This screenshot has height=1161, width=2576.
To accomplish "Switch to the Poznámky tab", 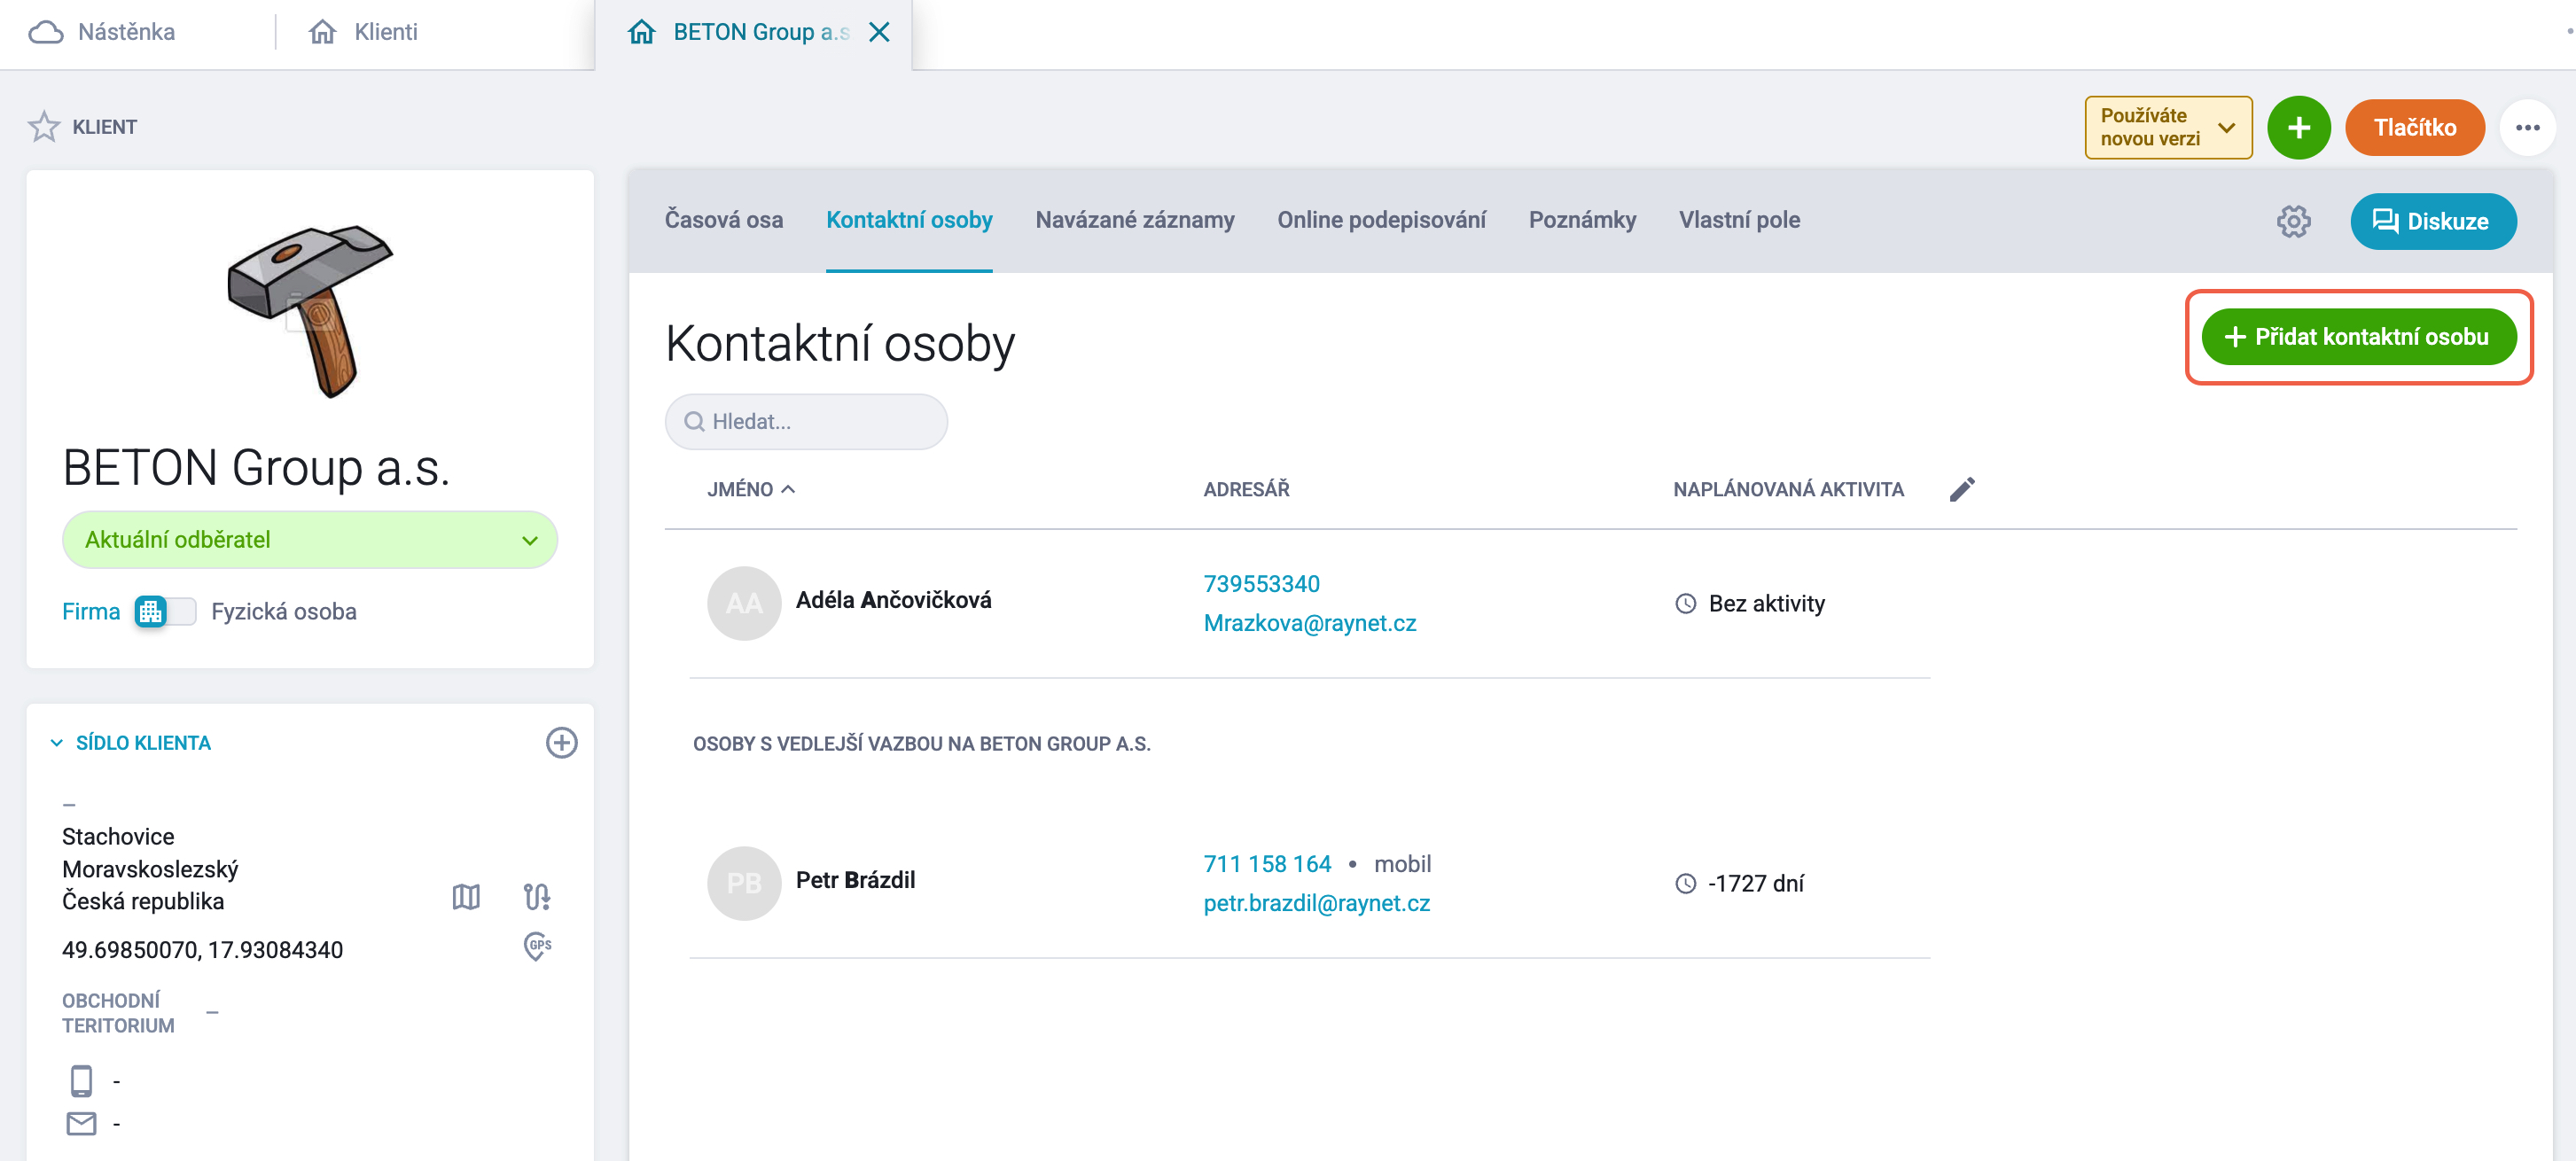I will (x=1582, y=220).
